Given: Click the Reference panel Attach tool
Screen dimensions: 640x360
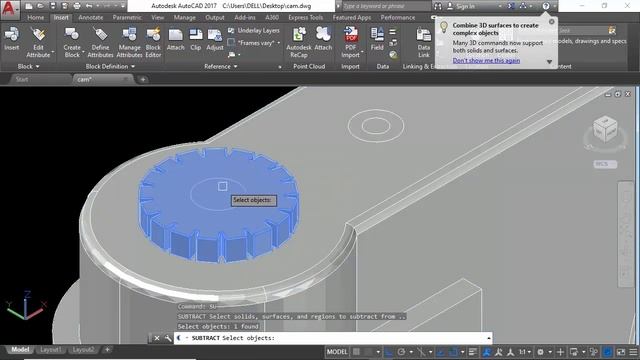Looking at the screenshot, I should coord(176,39).
